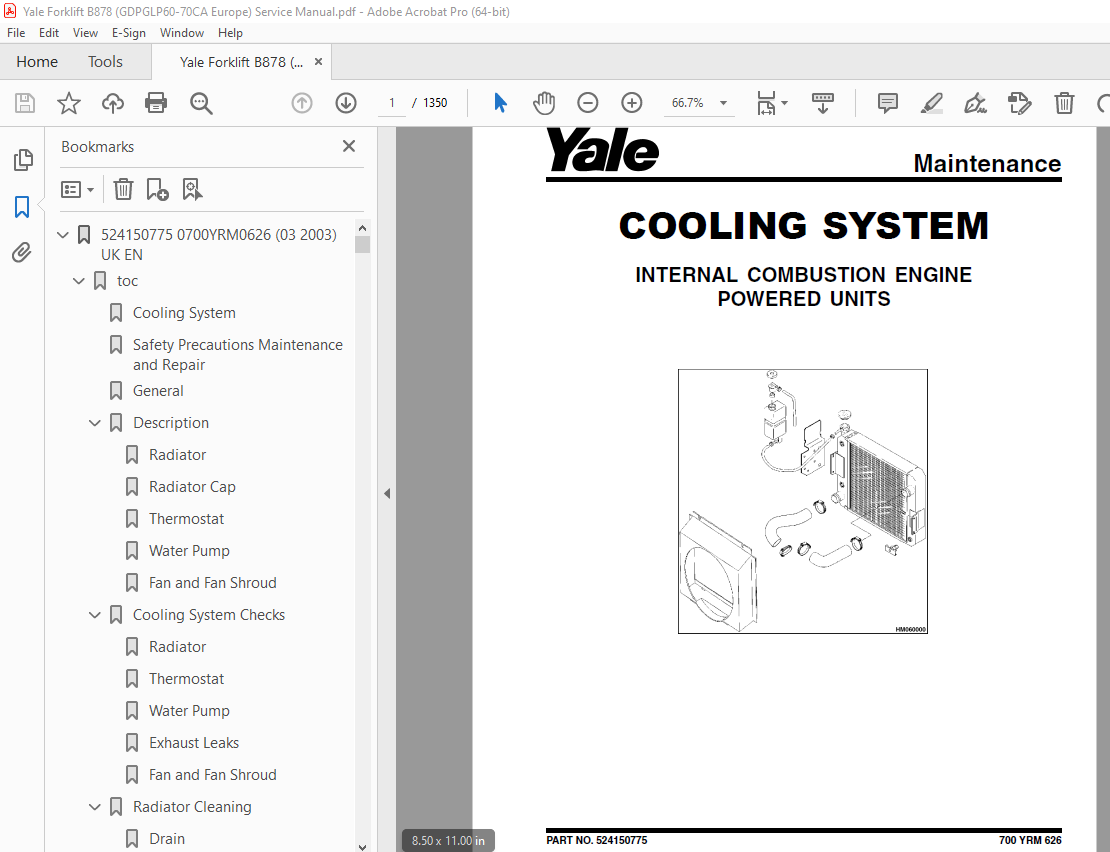Viewport: 1110px width, 852px height.
Task: Add a sticky note comment
Action: (887, 103)
